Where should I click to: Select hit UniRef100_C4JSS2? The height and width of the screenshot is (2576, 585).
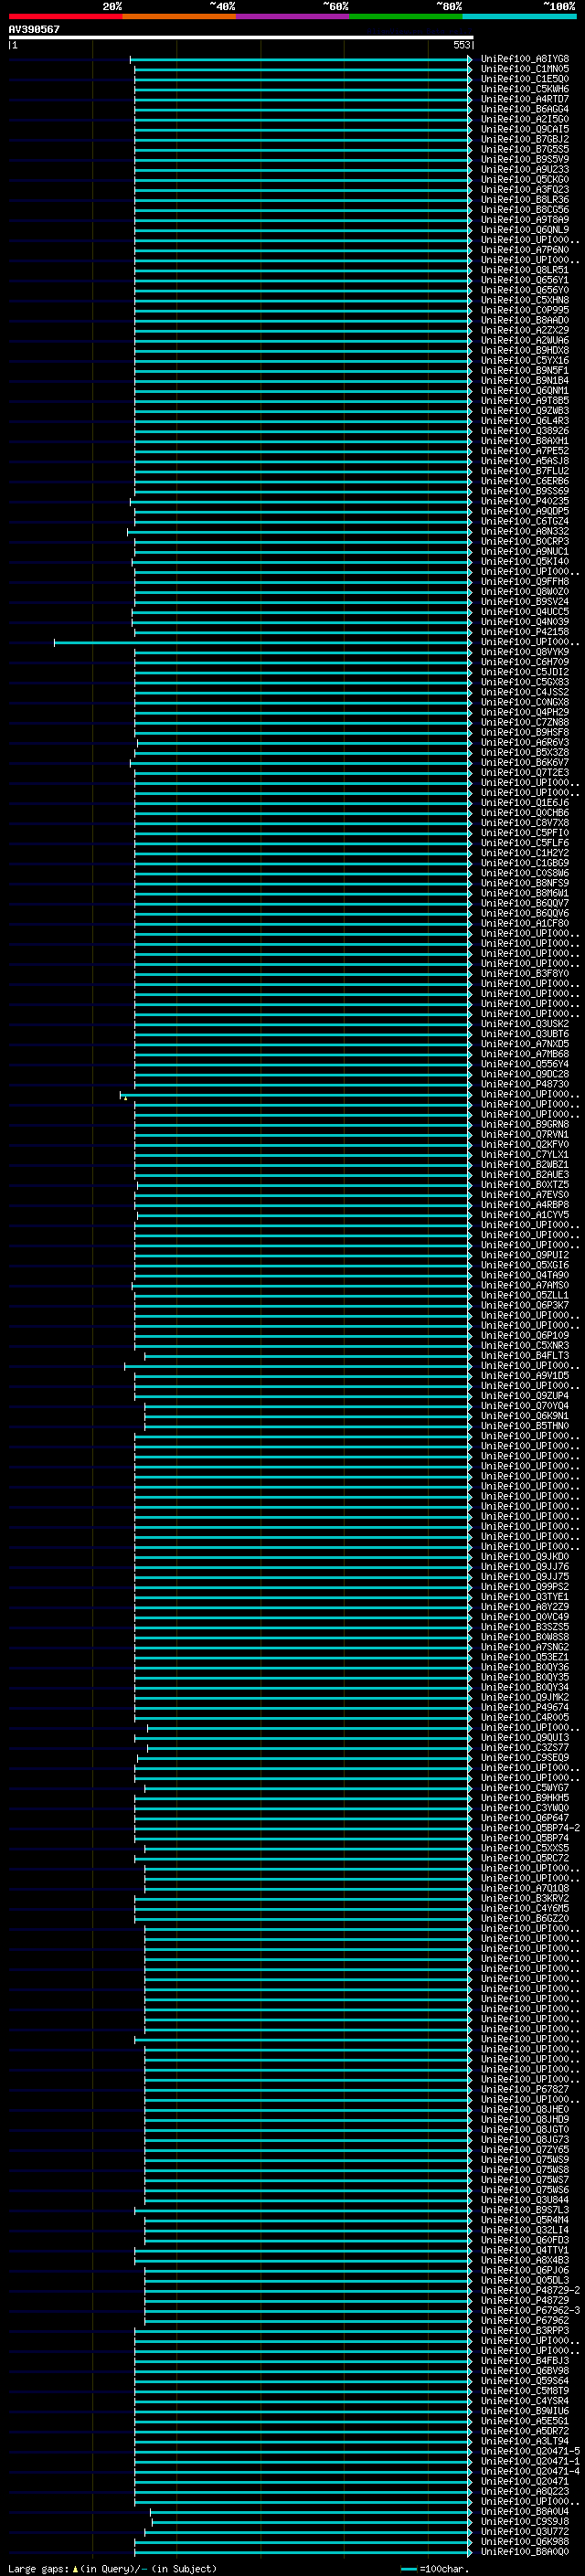pos(525,693)
